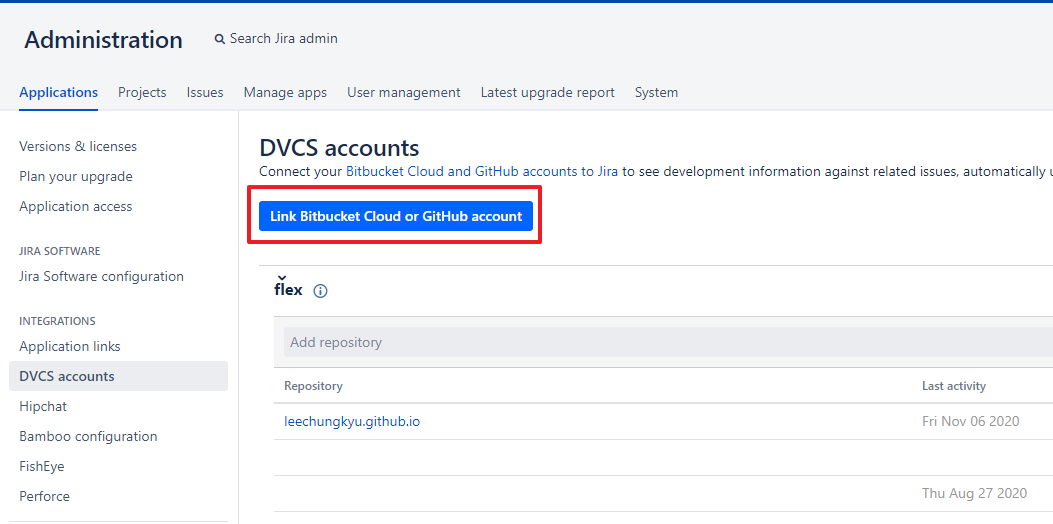The width and height of the screenshot is (1053, 524).
Task: Select the Thu Aug 27 2020 date
Action: 974,493
